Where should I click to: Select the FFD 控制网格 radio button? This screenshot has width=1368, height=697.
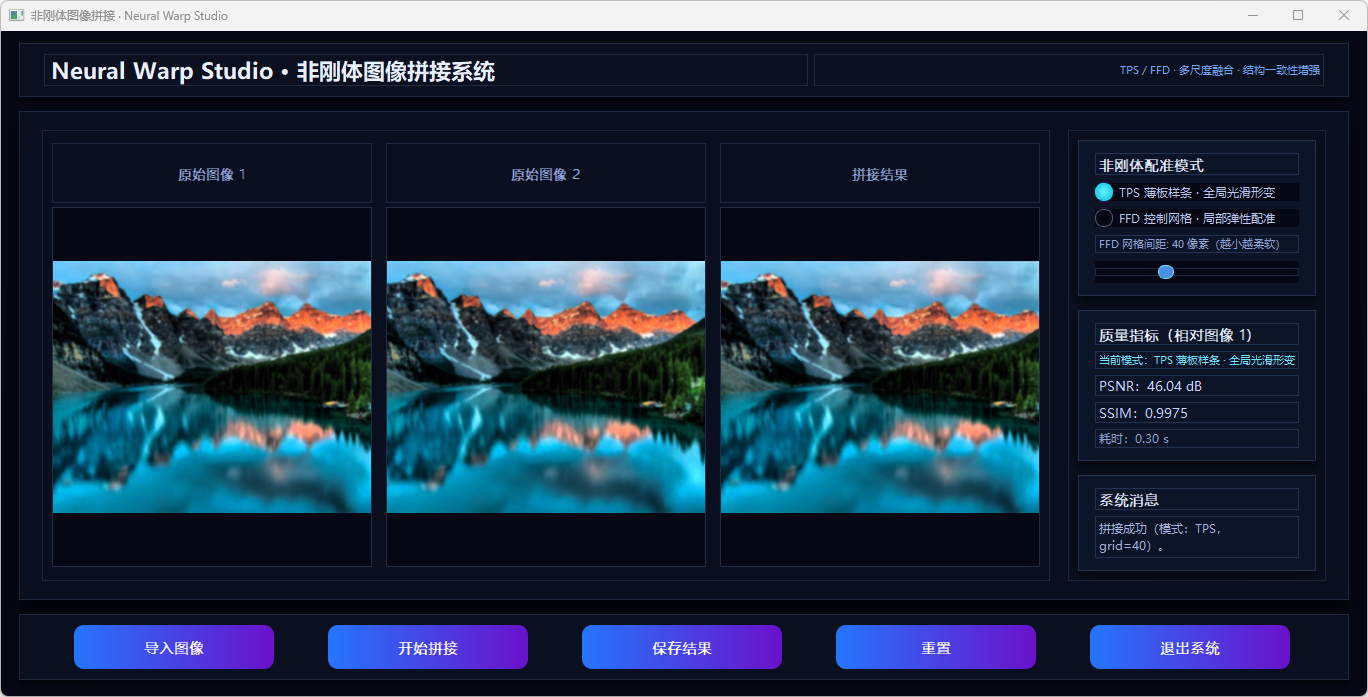coord(1104,218)
